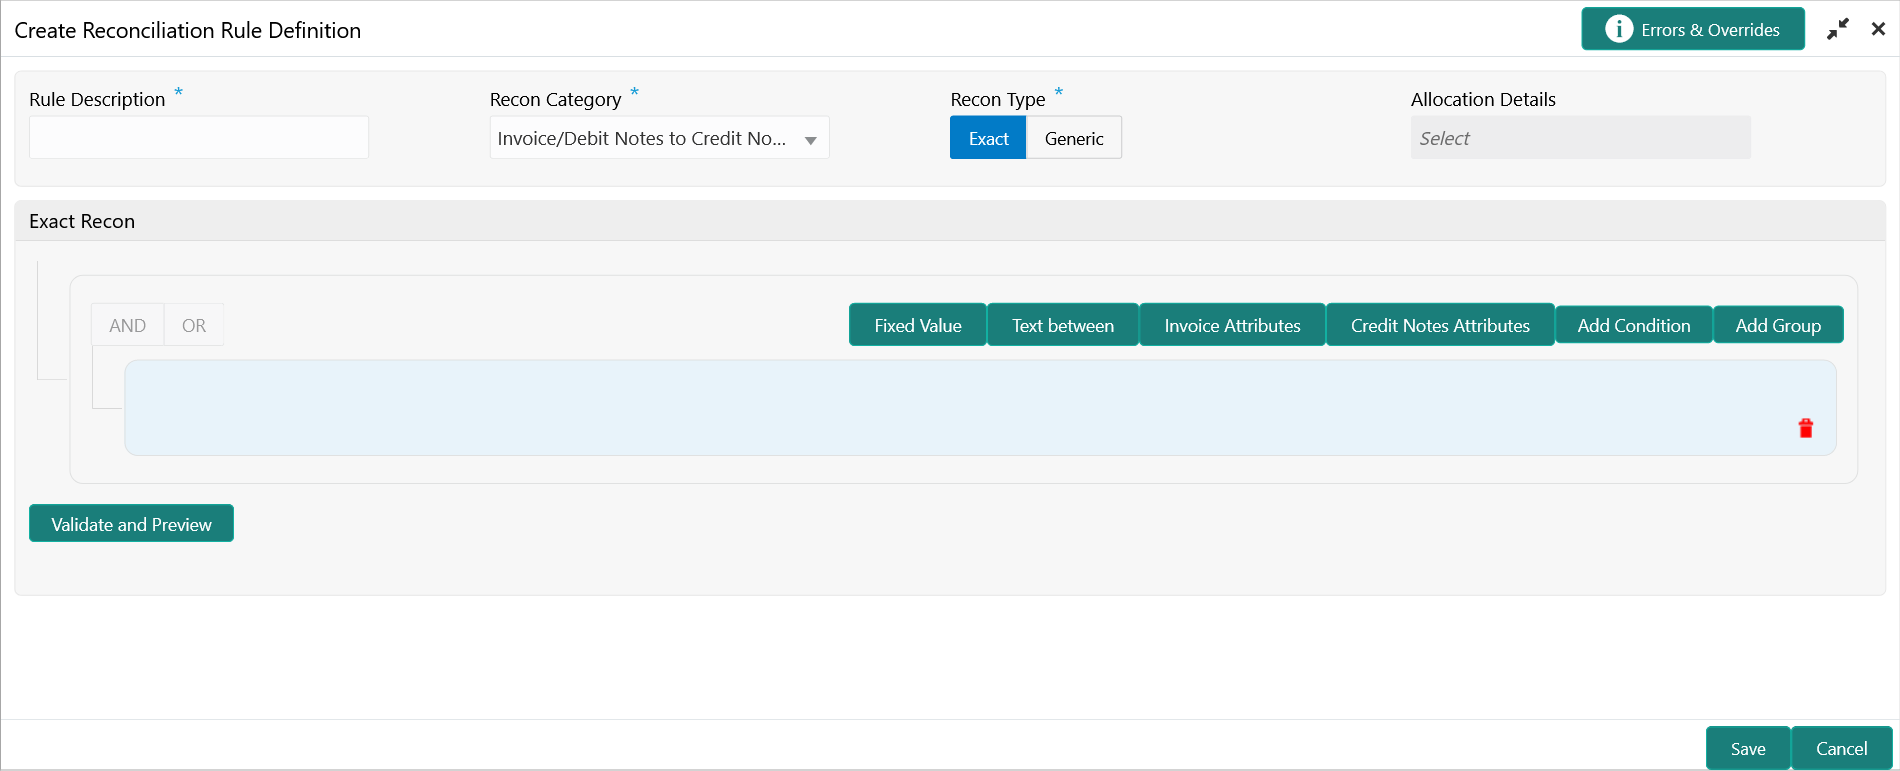This screenshot has width=1900, height=771.
Task: Run Validate and Preview
Action: (x=131, y=523)
